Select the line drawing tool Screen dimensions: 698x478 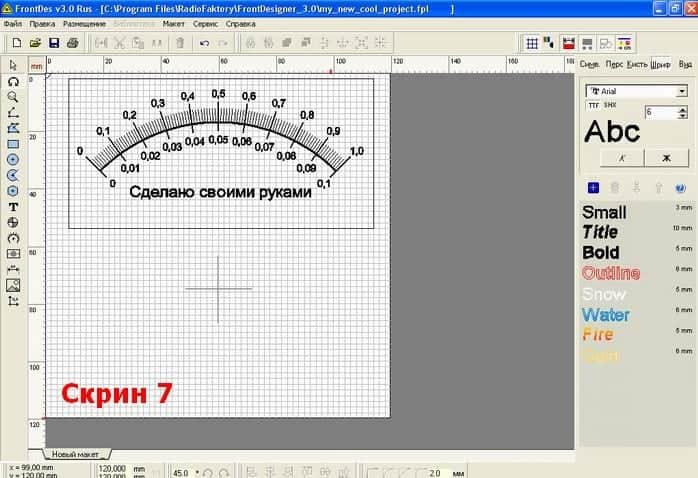tap(13, 113)
